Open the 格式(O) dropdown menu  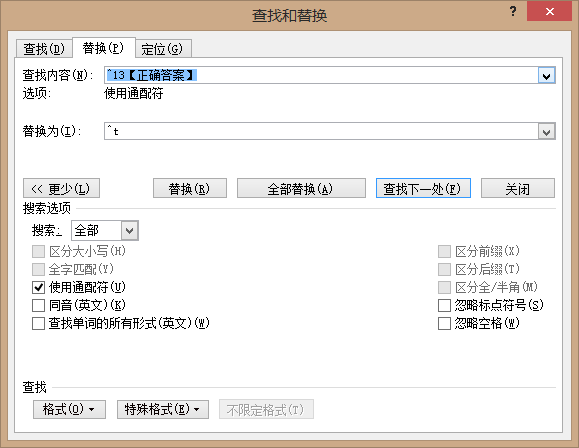coord(69,409)
